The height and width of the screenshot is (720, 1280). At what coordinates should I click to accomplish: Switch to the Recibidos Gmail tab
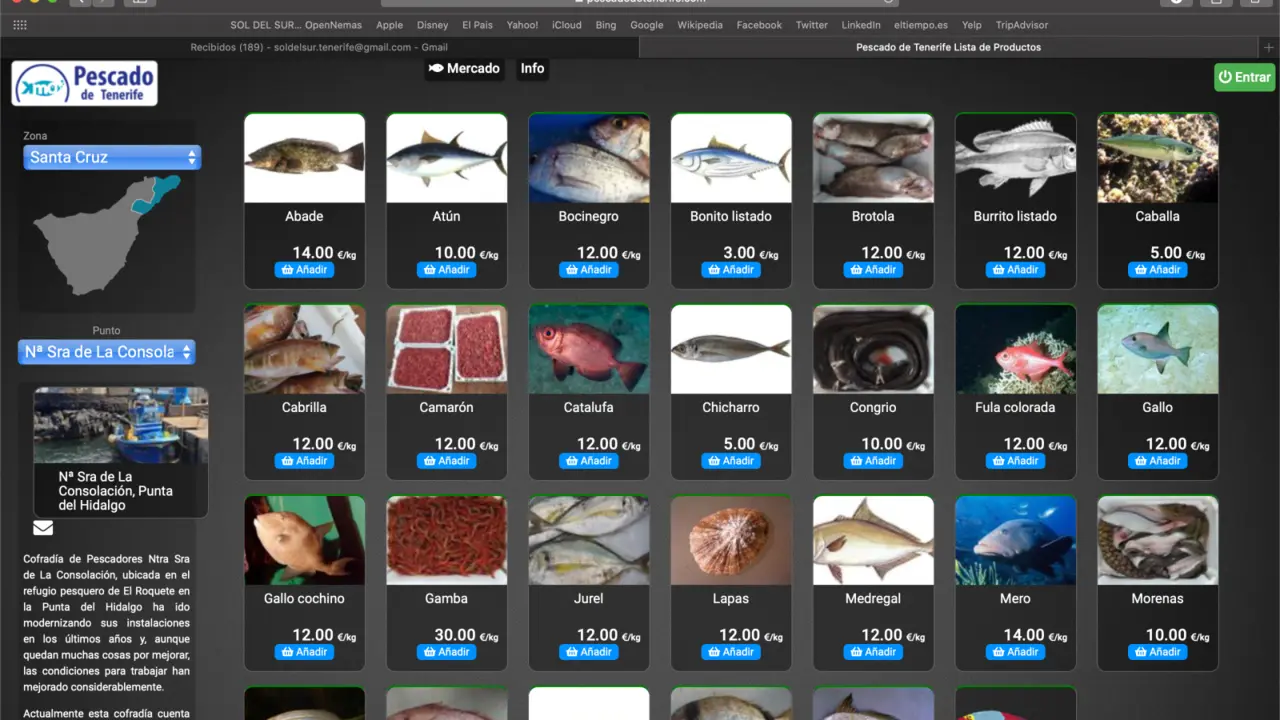[x=319, y=47]
